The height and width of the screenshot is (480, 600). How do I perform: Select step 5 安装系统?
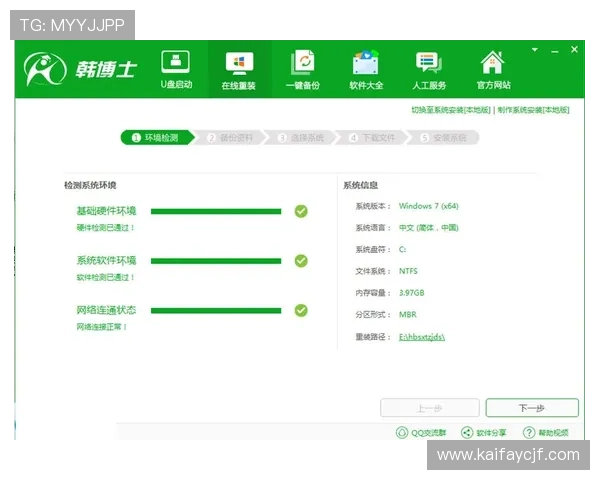(x=443, y=138)
